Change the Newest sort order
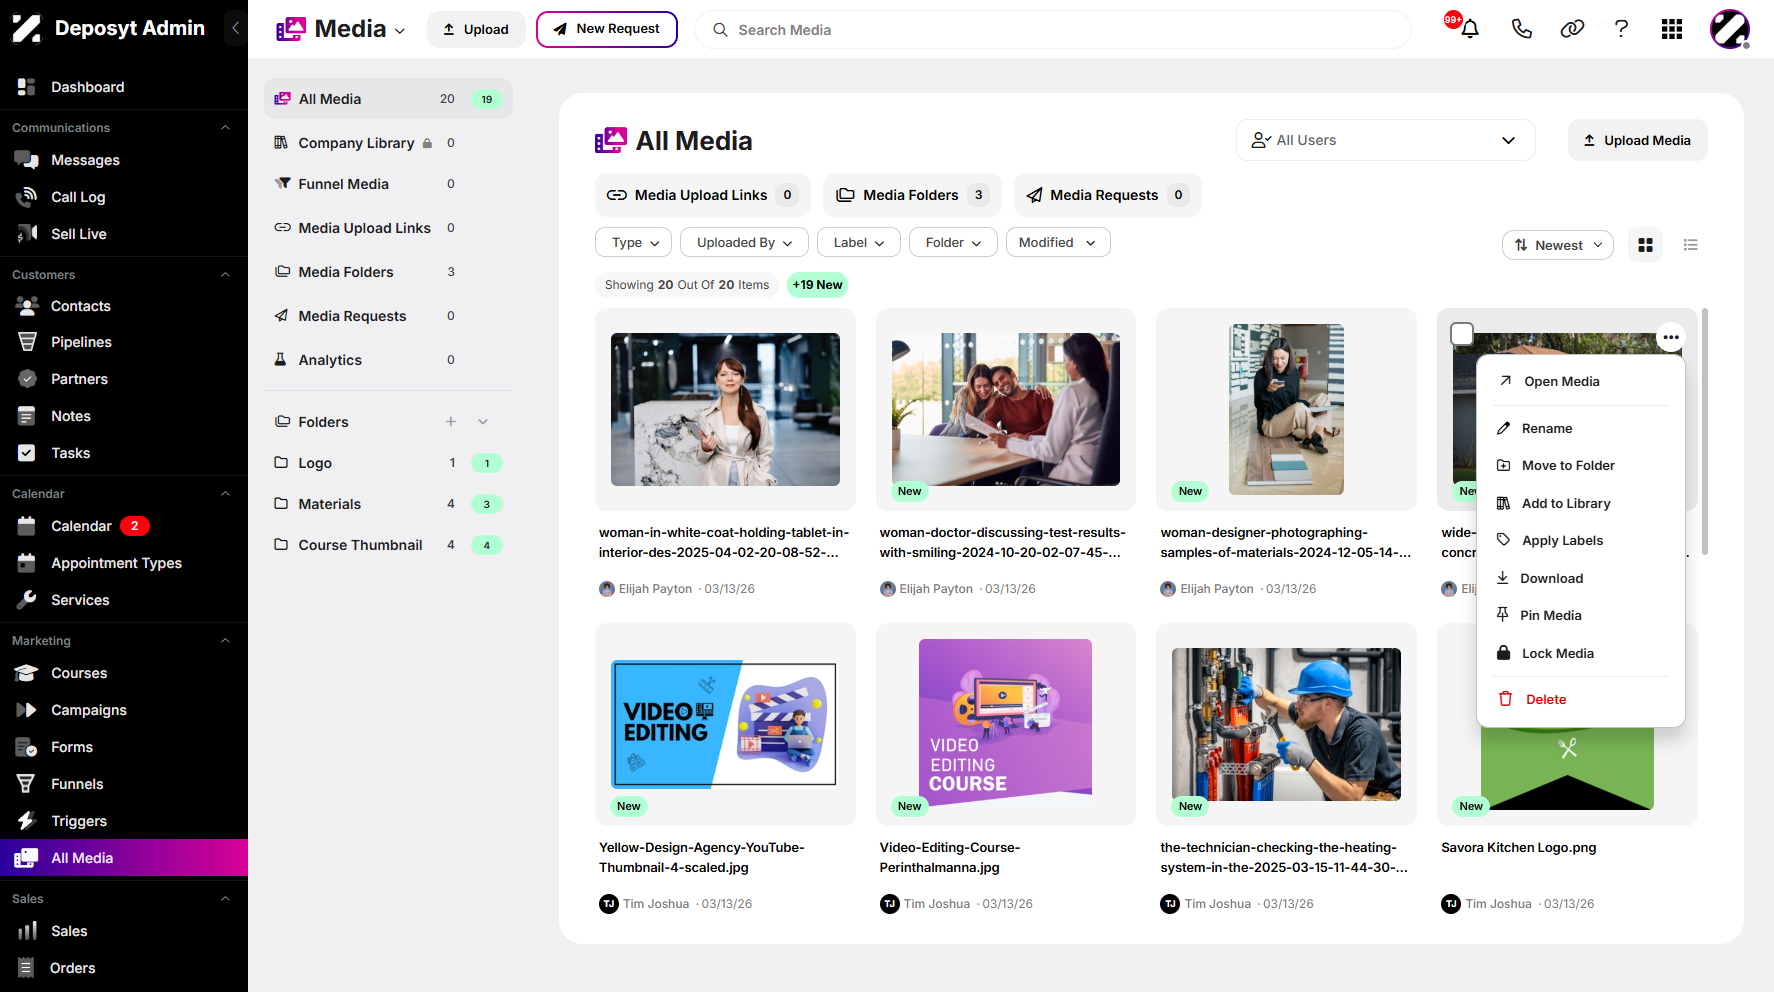1774x992 pixels. coord(1558,245)
